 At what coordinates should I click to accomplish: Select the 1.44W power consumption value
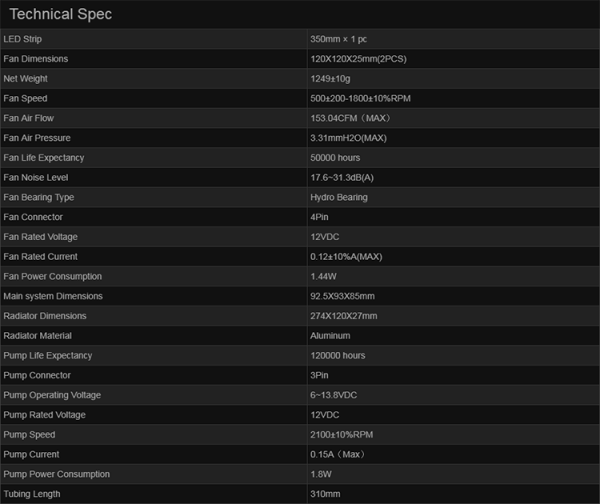coord(323,276)
